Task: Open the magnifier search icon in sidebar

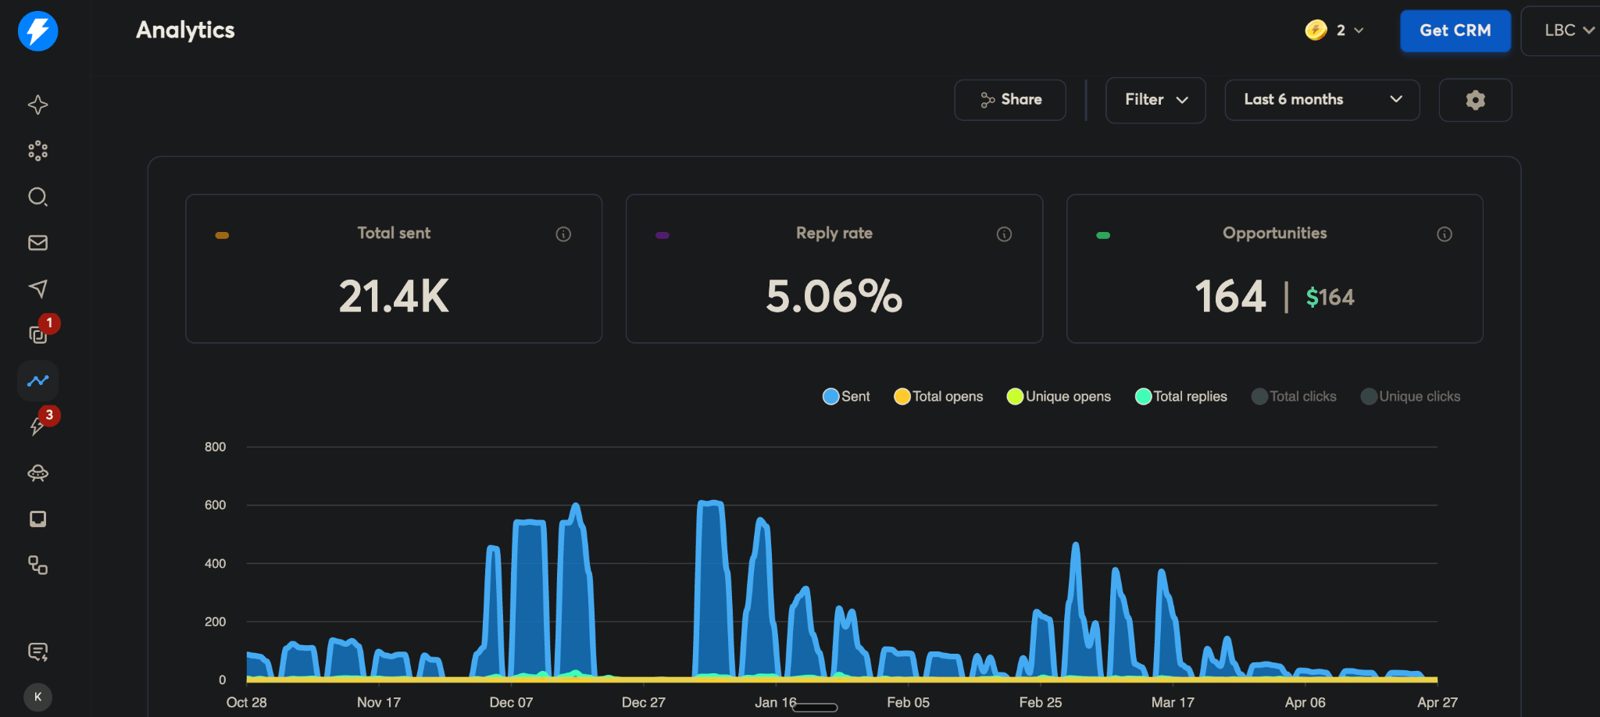Action: (38, 197)
